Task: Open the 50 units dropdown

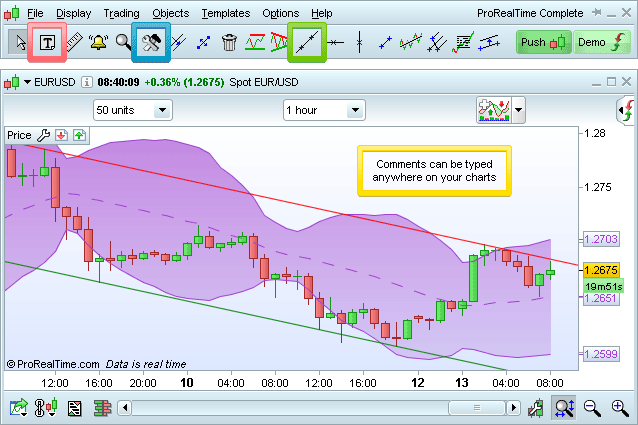Action: pyautogui.click(x=133, y=110)
